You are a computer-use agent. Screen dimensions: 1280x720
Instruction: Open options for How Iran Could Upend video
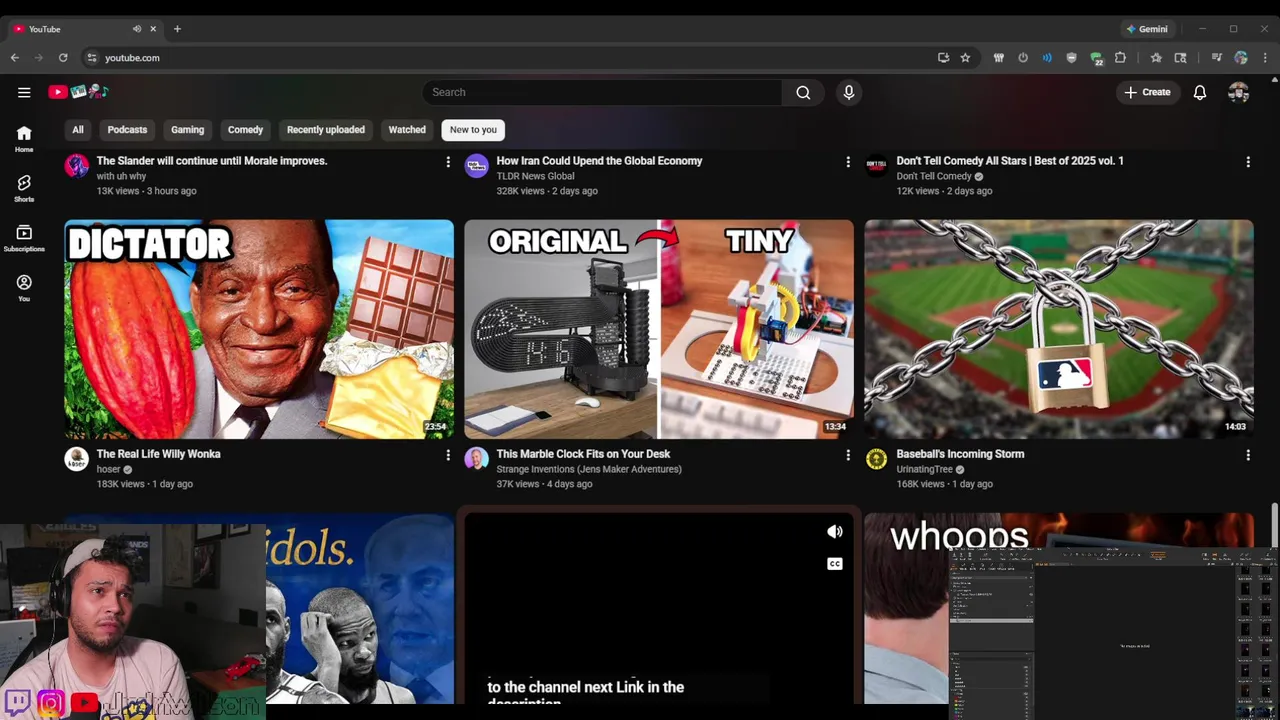coord(848,162)
